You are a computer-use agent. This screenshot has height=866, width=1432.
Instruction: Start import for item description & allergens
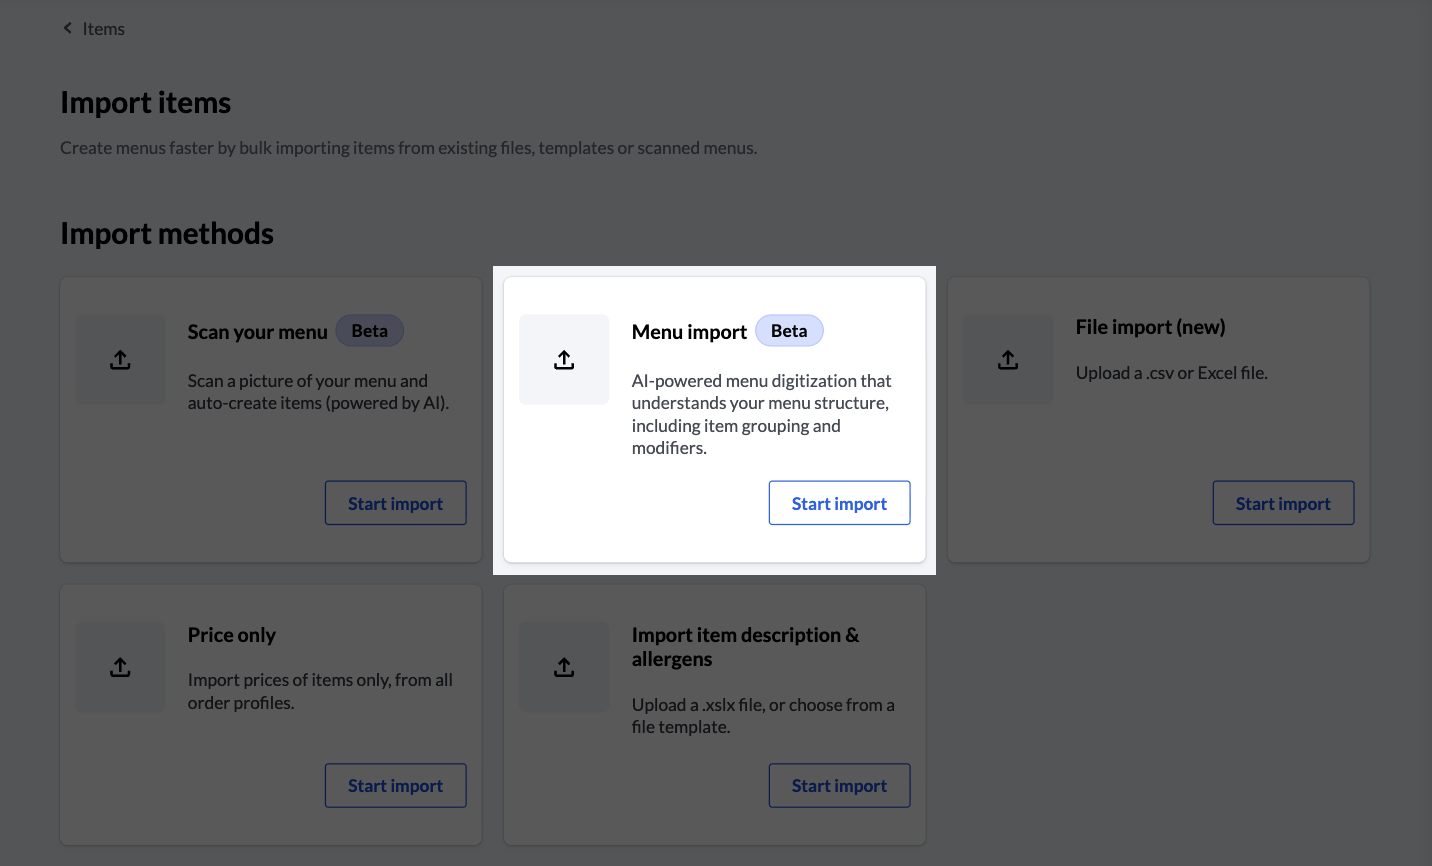839,786
